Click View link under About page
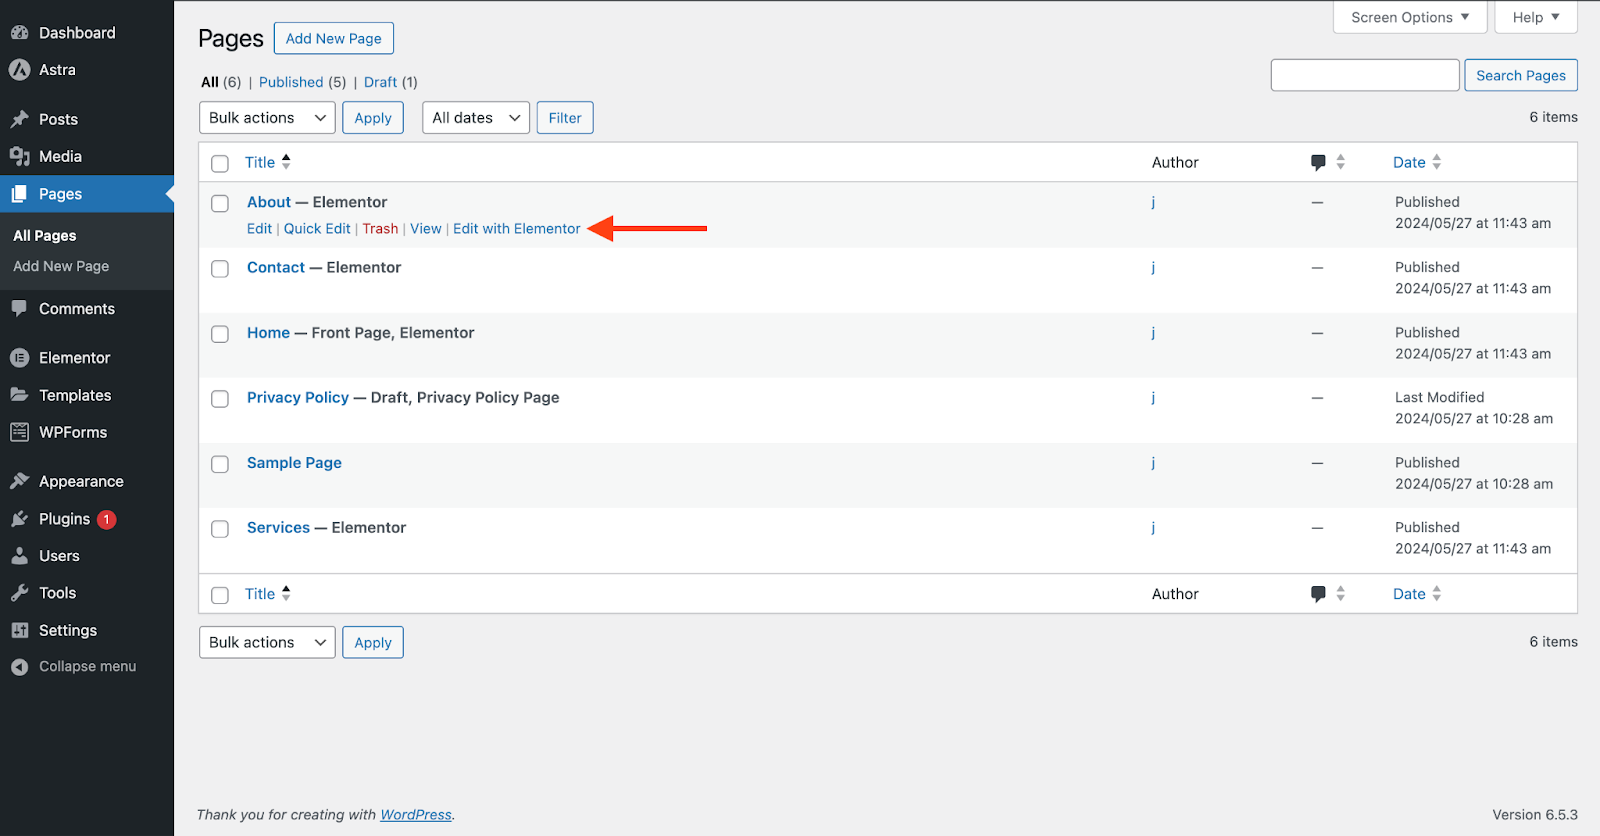 [425, 229]
